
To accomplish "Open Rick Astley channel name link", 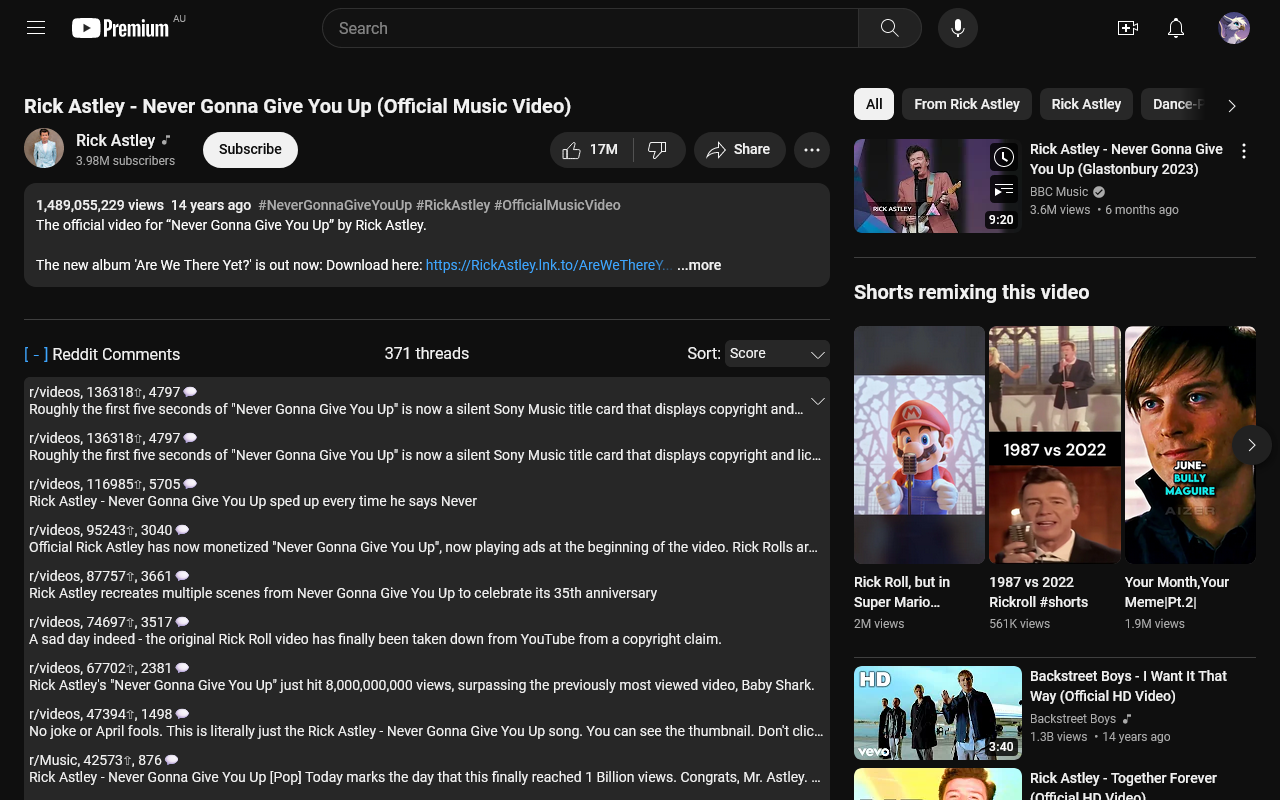I will tap(115, 140).
